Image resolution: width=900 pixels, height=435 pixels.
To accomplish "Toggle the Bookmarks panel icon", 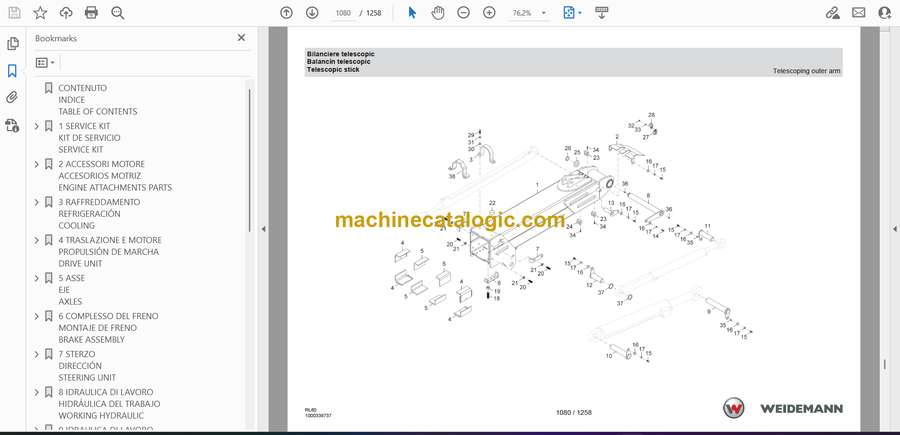I will coord(12,71).
